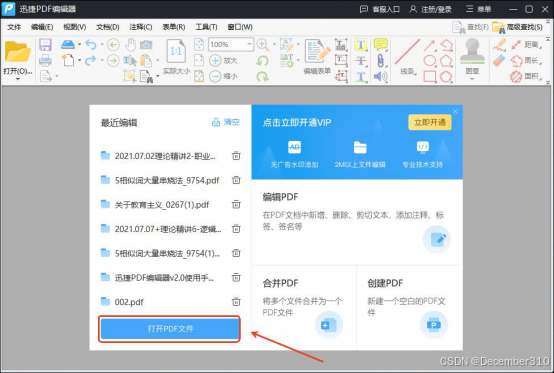Image resolution: width=554 pixels, height=373 pixels.
Task: Open recent file 关于教育主义_0267(1).pdf
Action: coord(162,205)
